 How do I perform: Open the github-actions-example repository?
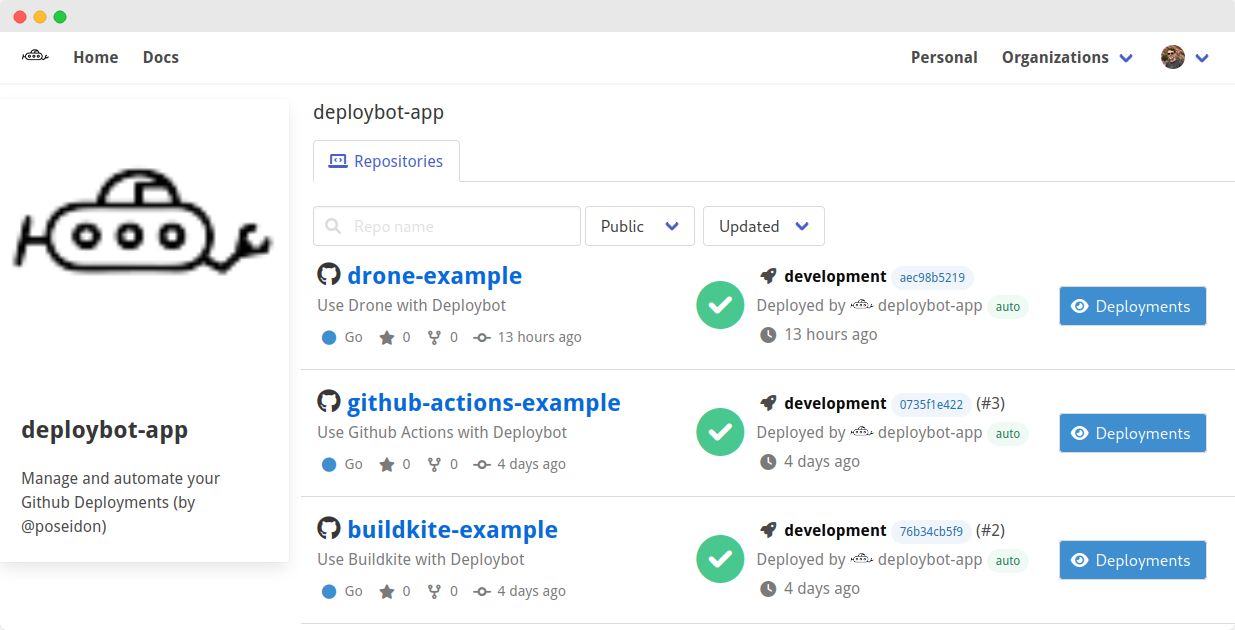[x=484, y=402]
